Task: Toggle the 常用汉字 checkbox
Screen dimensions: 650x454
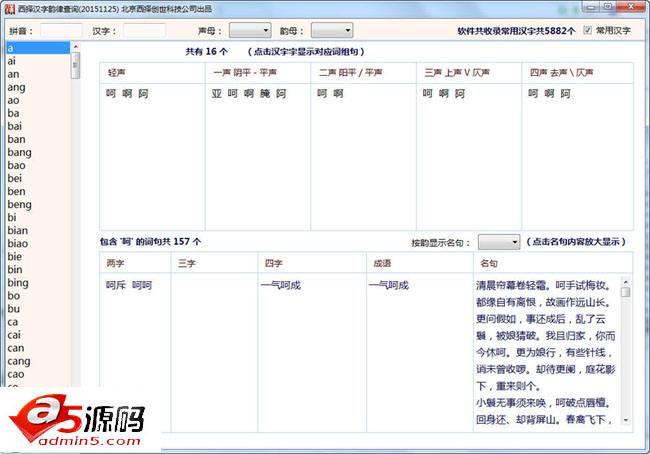Action: (587, 30)
